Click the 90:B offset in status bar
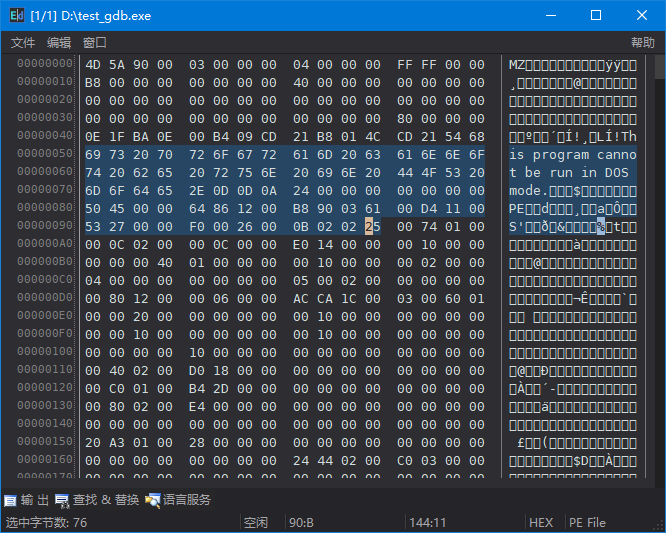Image resolution: width=666 pixels, height=533 pixels. [x=301, y=522]
